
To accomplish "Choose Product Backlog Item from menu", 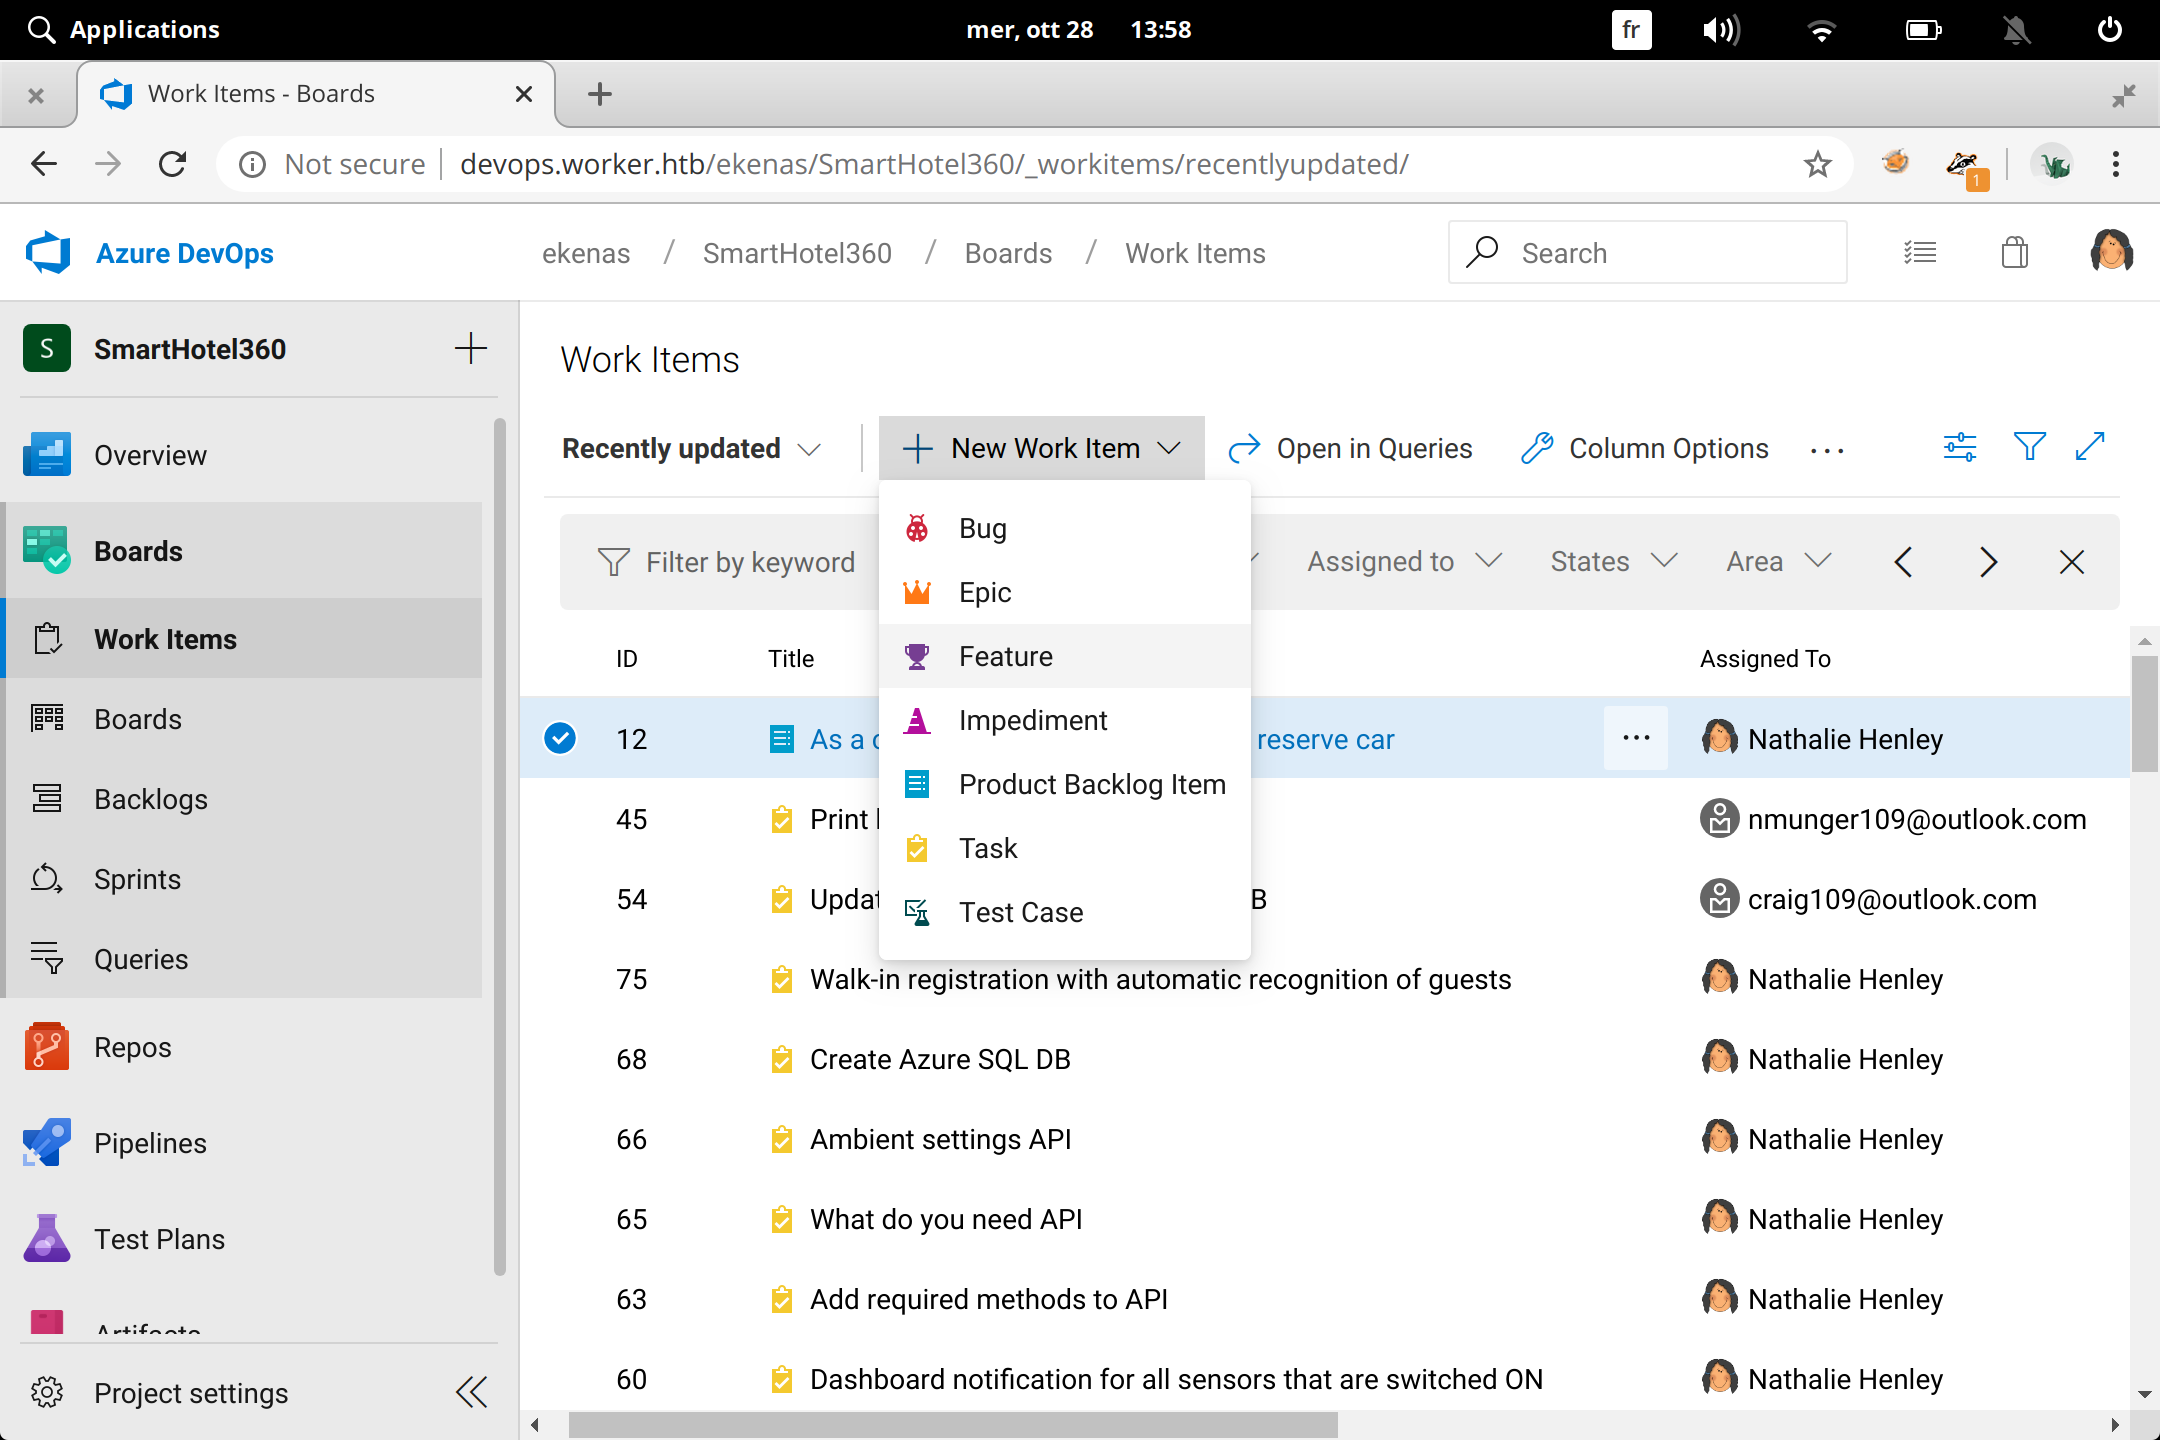I will point(1091,784).
